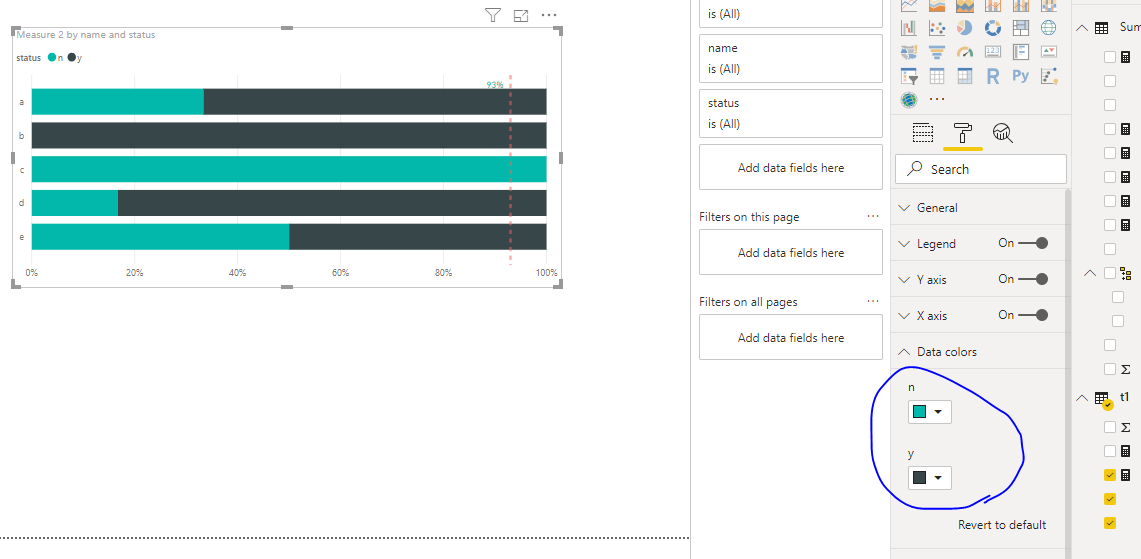Click the 93% reference line label
This screenshot has height=559, width=1141.
(x=495, y=85)
